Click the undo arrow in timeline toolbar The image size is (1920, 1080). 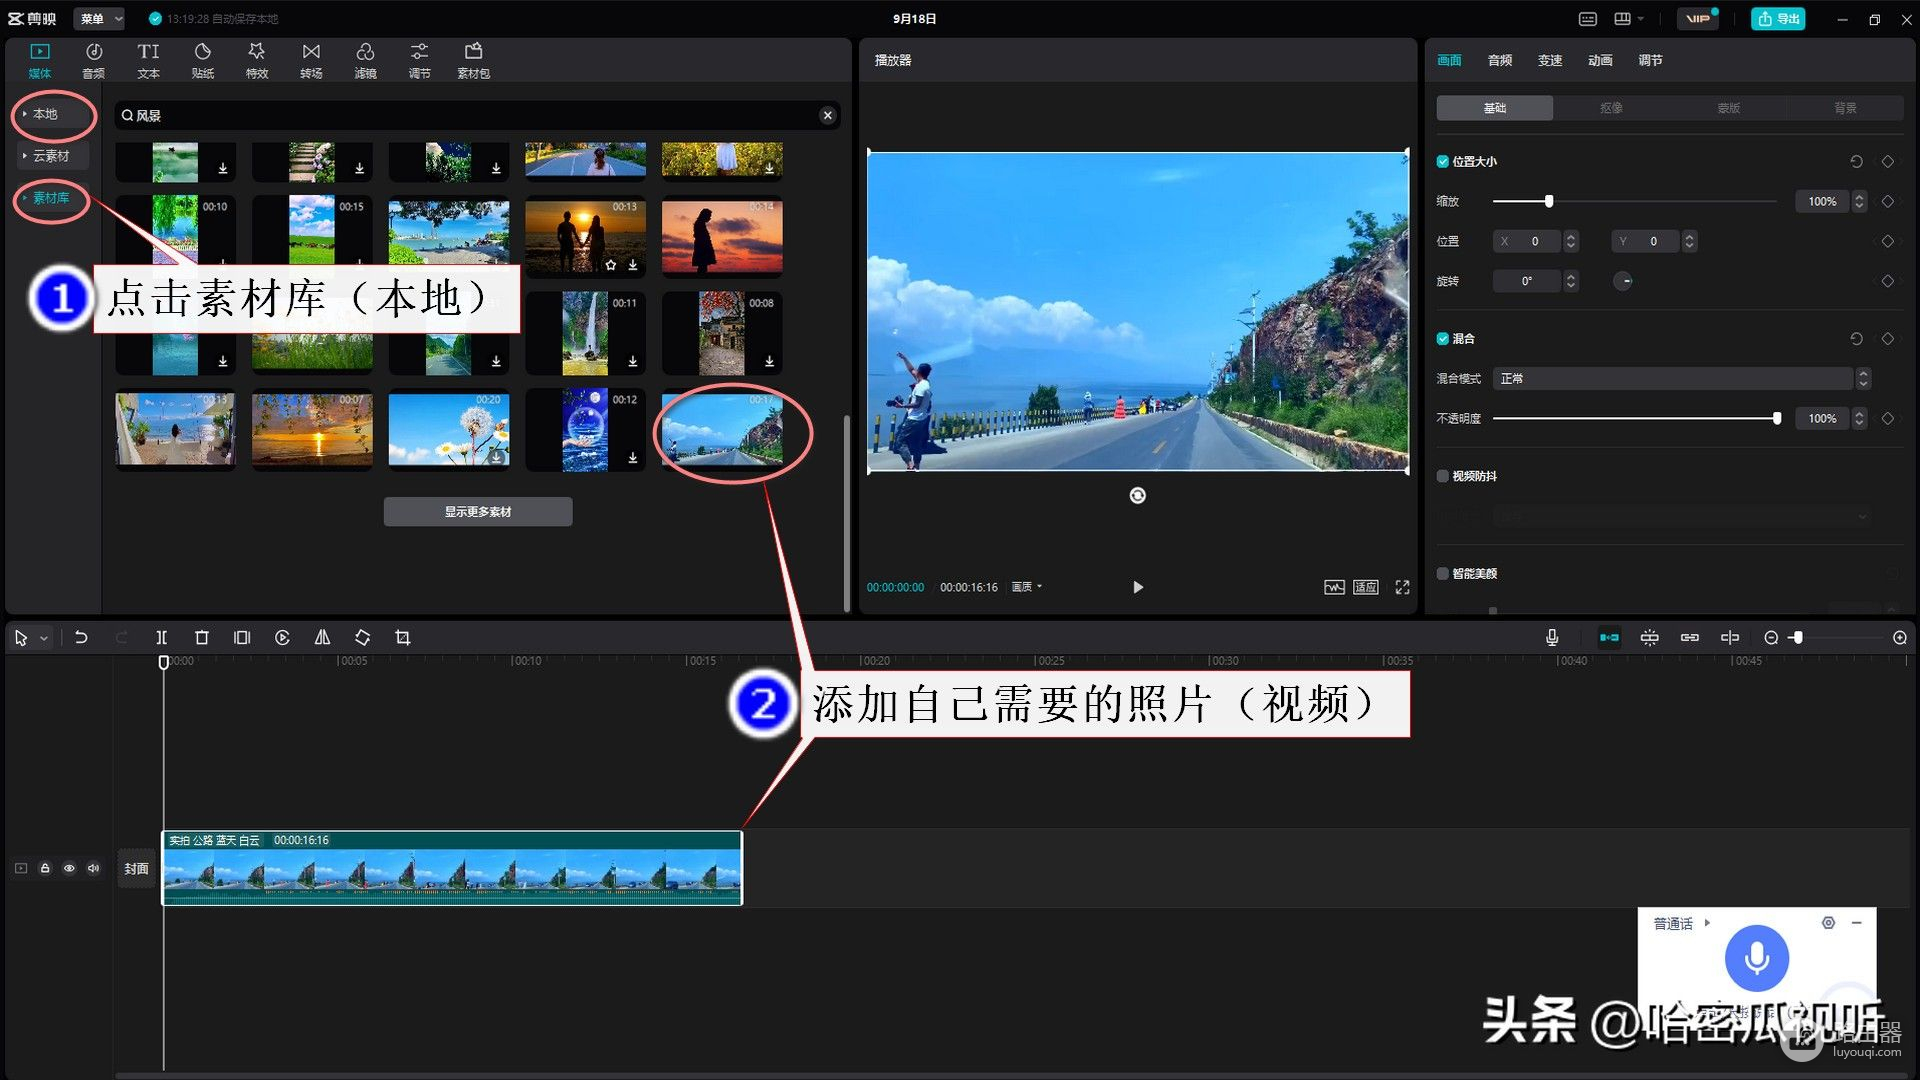(x=81, y=638)
